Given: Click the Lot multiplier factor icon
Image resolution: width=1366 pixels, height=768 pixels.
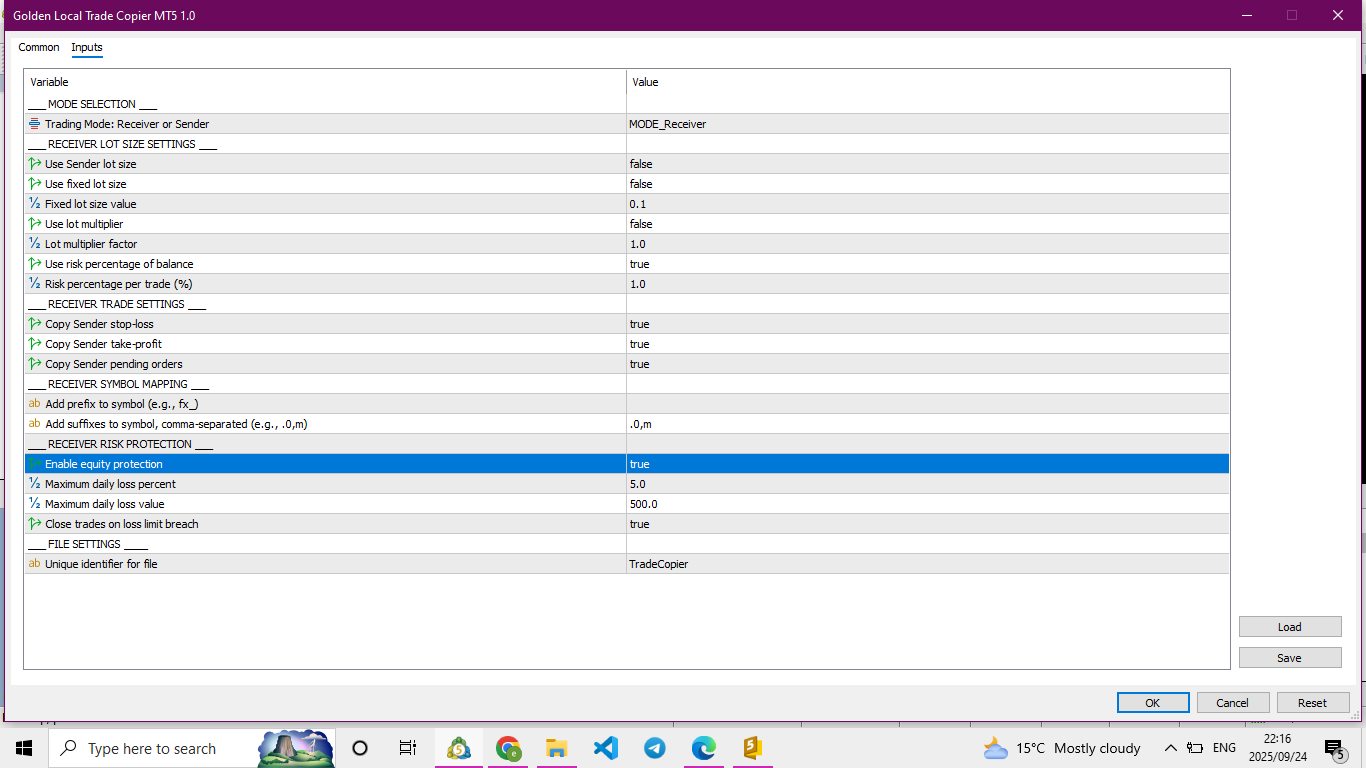Looking at the screenshot, I should 35,244.
